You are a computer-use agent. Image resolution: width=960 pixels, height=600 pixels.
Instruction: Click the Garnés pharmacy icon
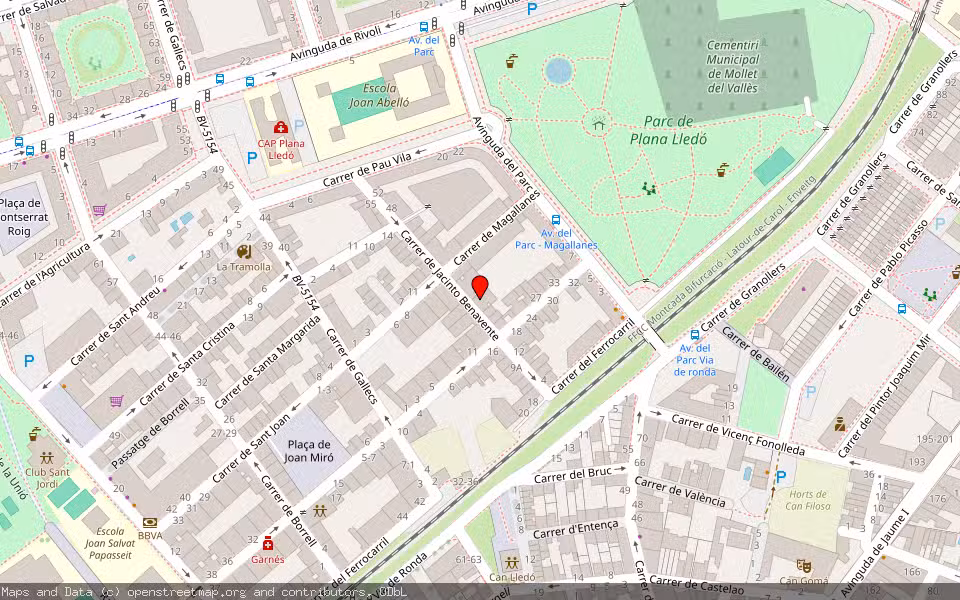[268, 543]
